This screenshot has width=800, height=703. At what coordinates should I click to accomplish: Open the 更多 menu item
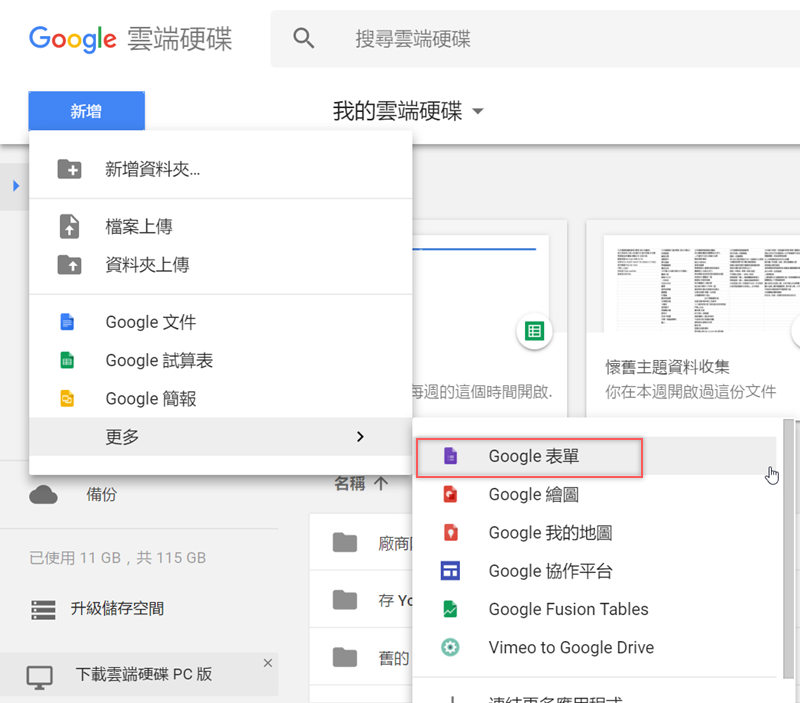220,437
